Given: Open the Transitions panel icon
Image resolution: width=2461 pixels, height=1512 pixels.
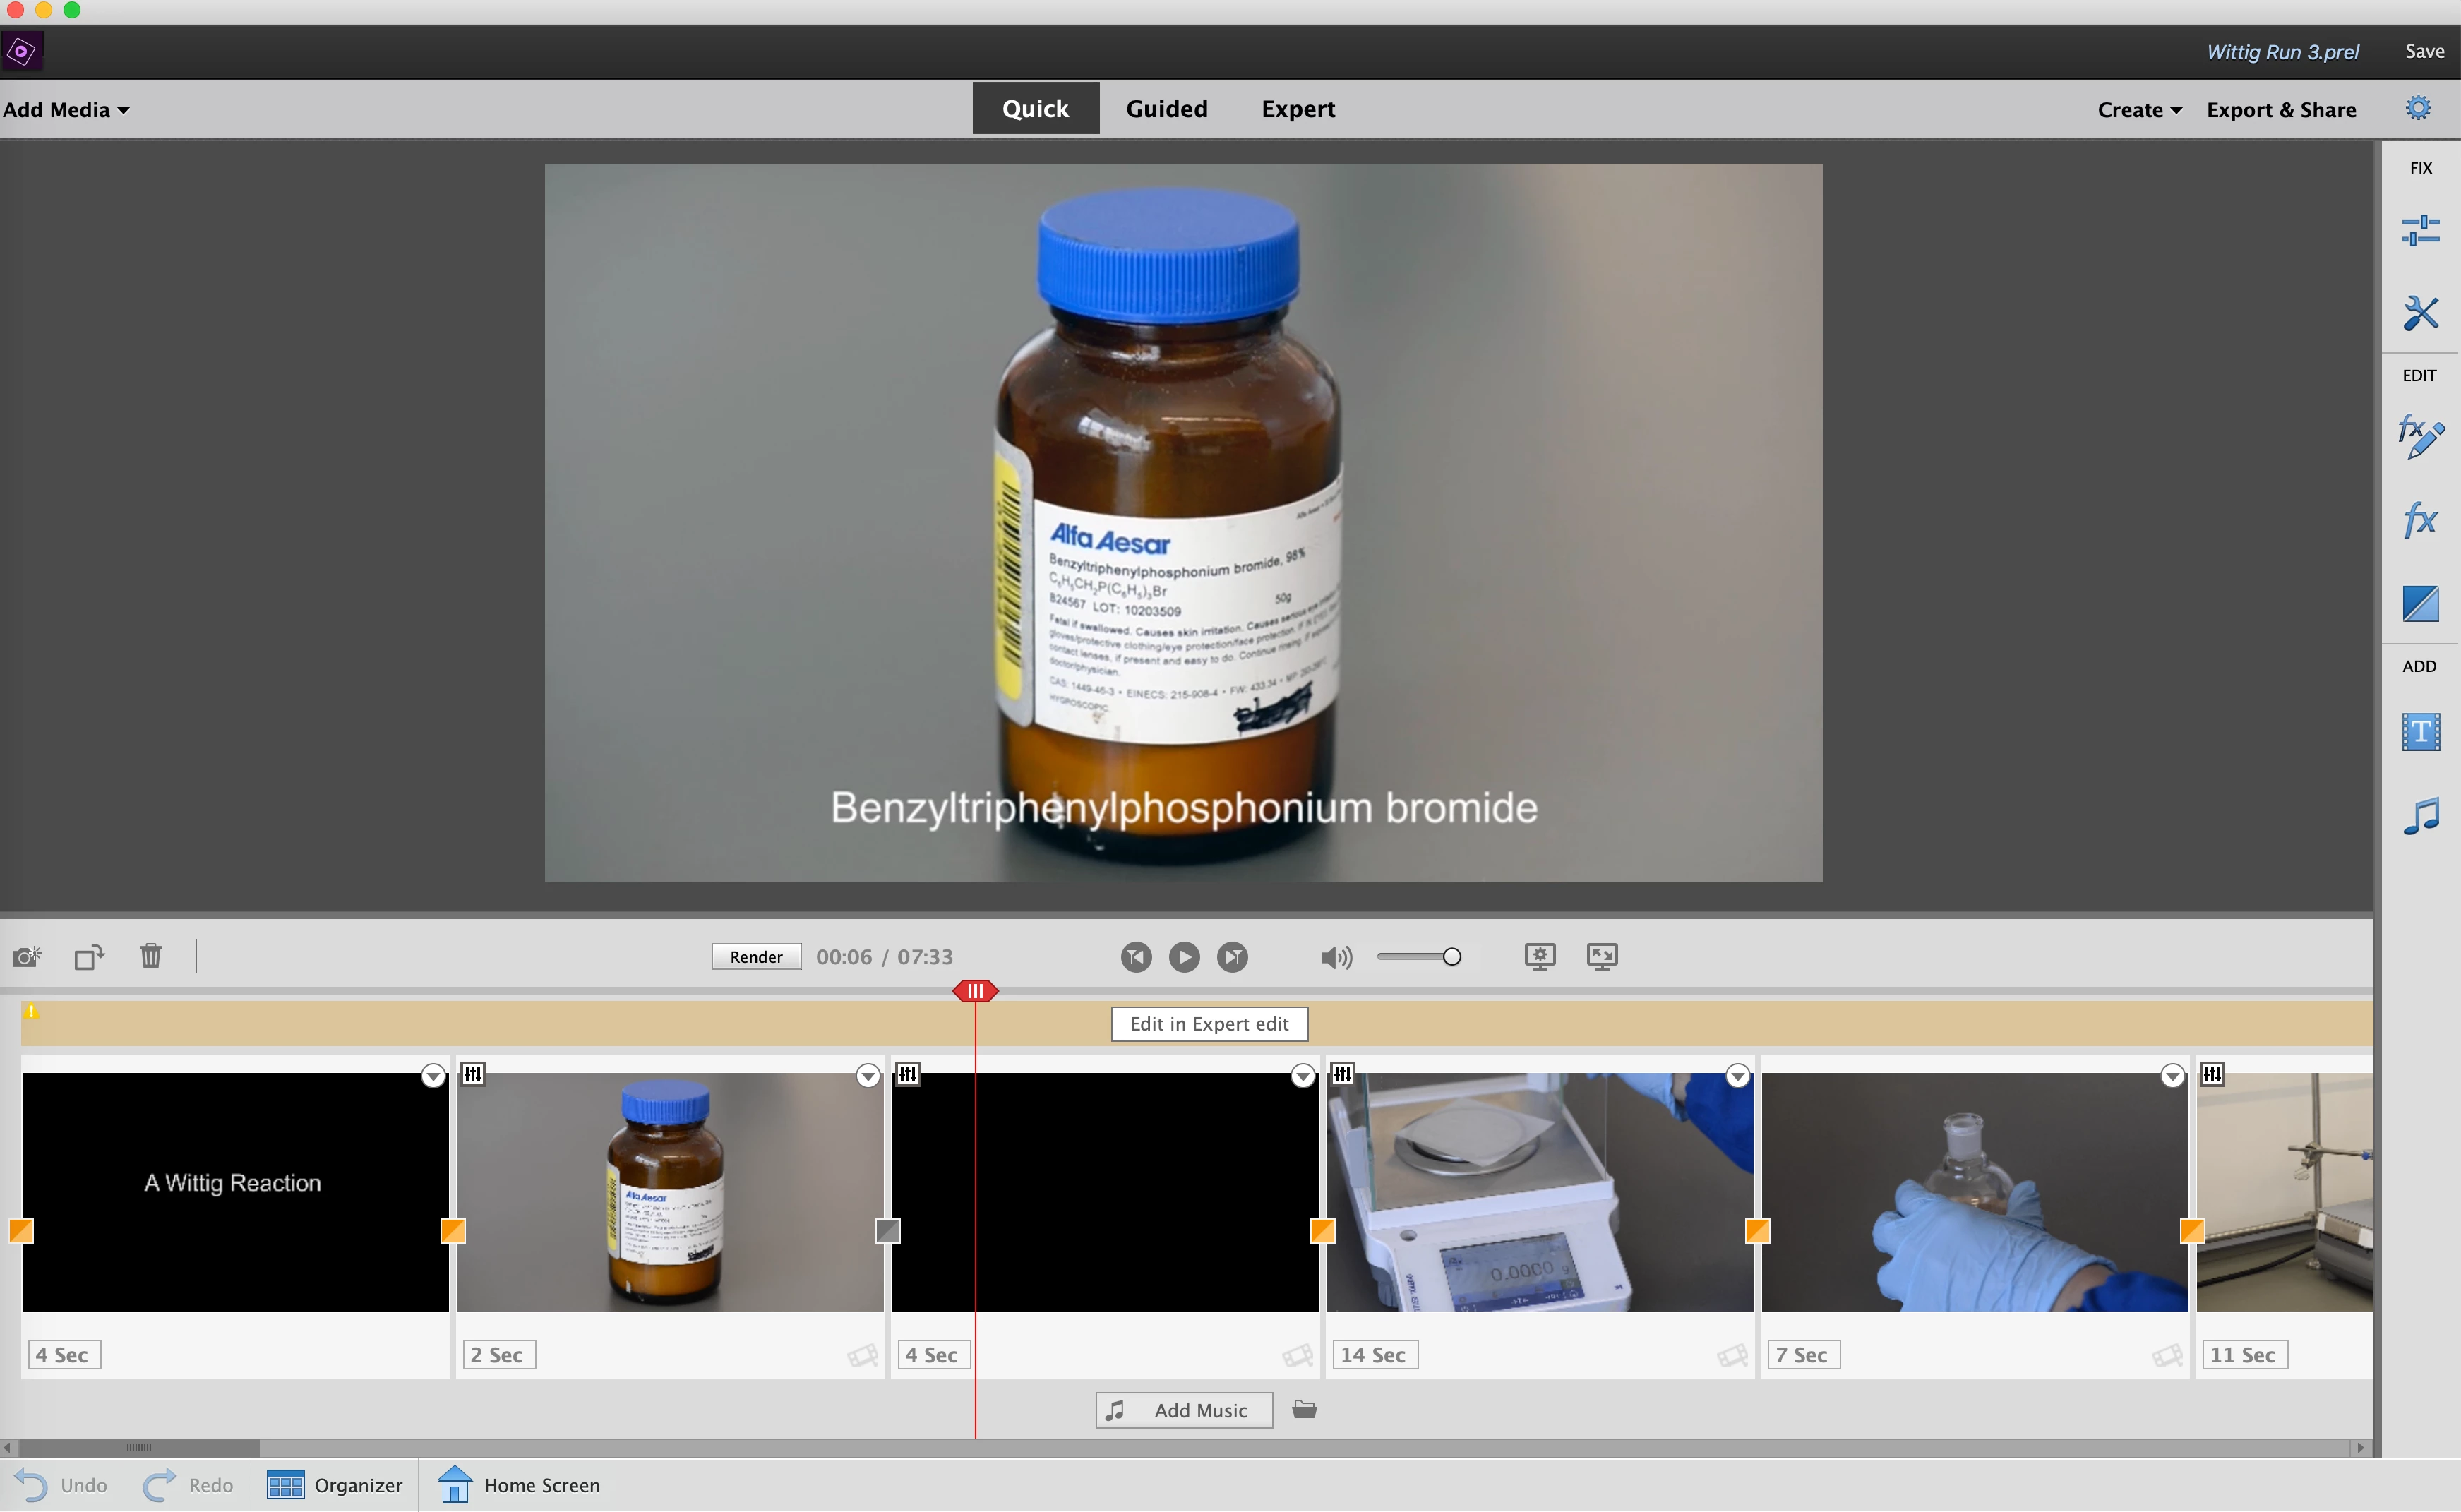Looking at the screenshot, I should (x=2420, y=603).
